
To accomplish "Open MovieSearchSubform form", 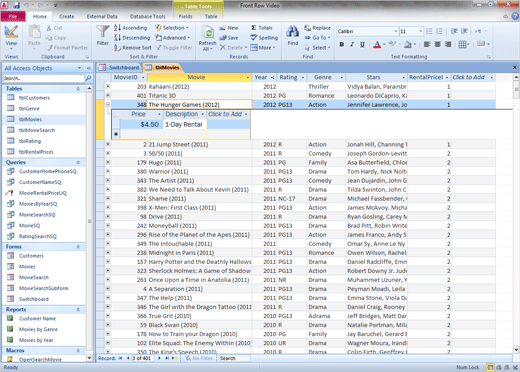I will click(43, 288).
